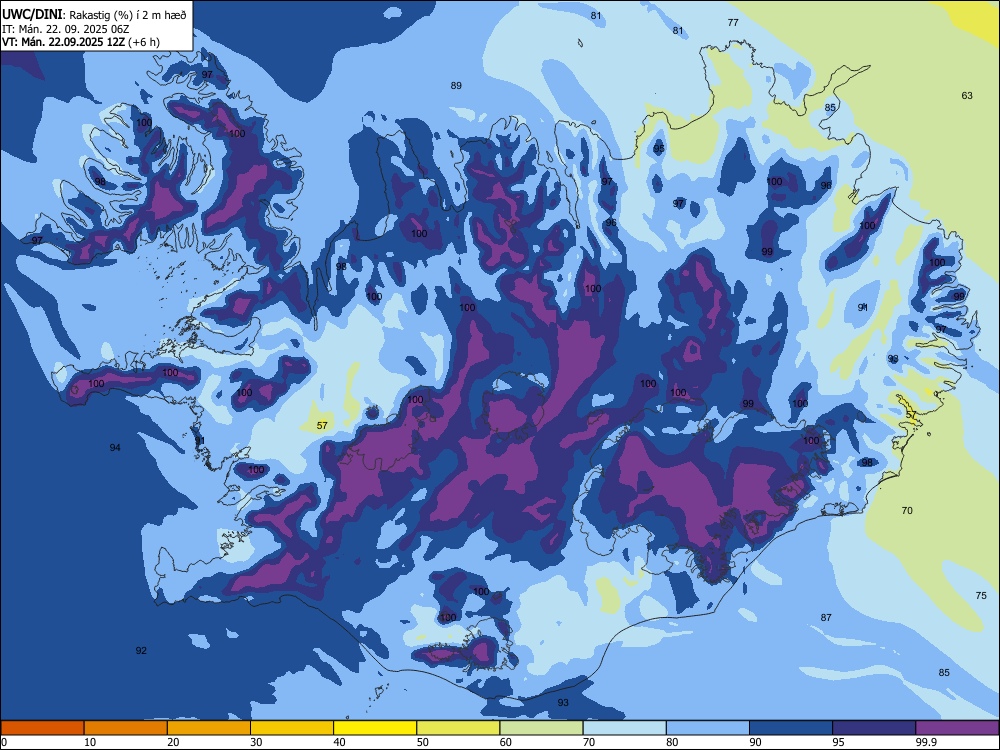Image resolution: width=1000 pixels, height=750 pixels.
Task: Click the legend tick label '30'
Action: click(256, 742)
